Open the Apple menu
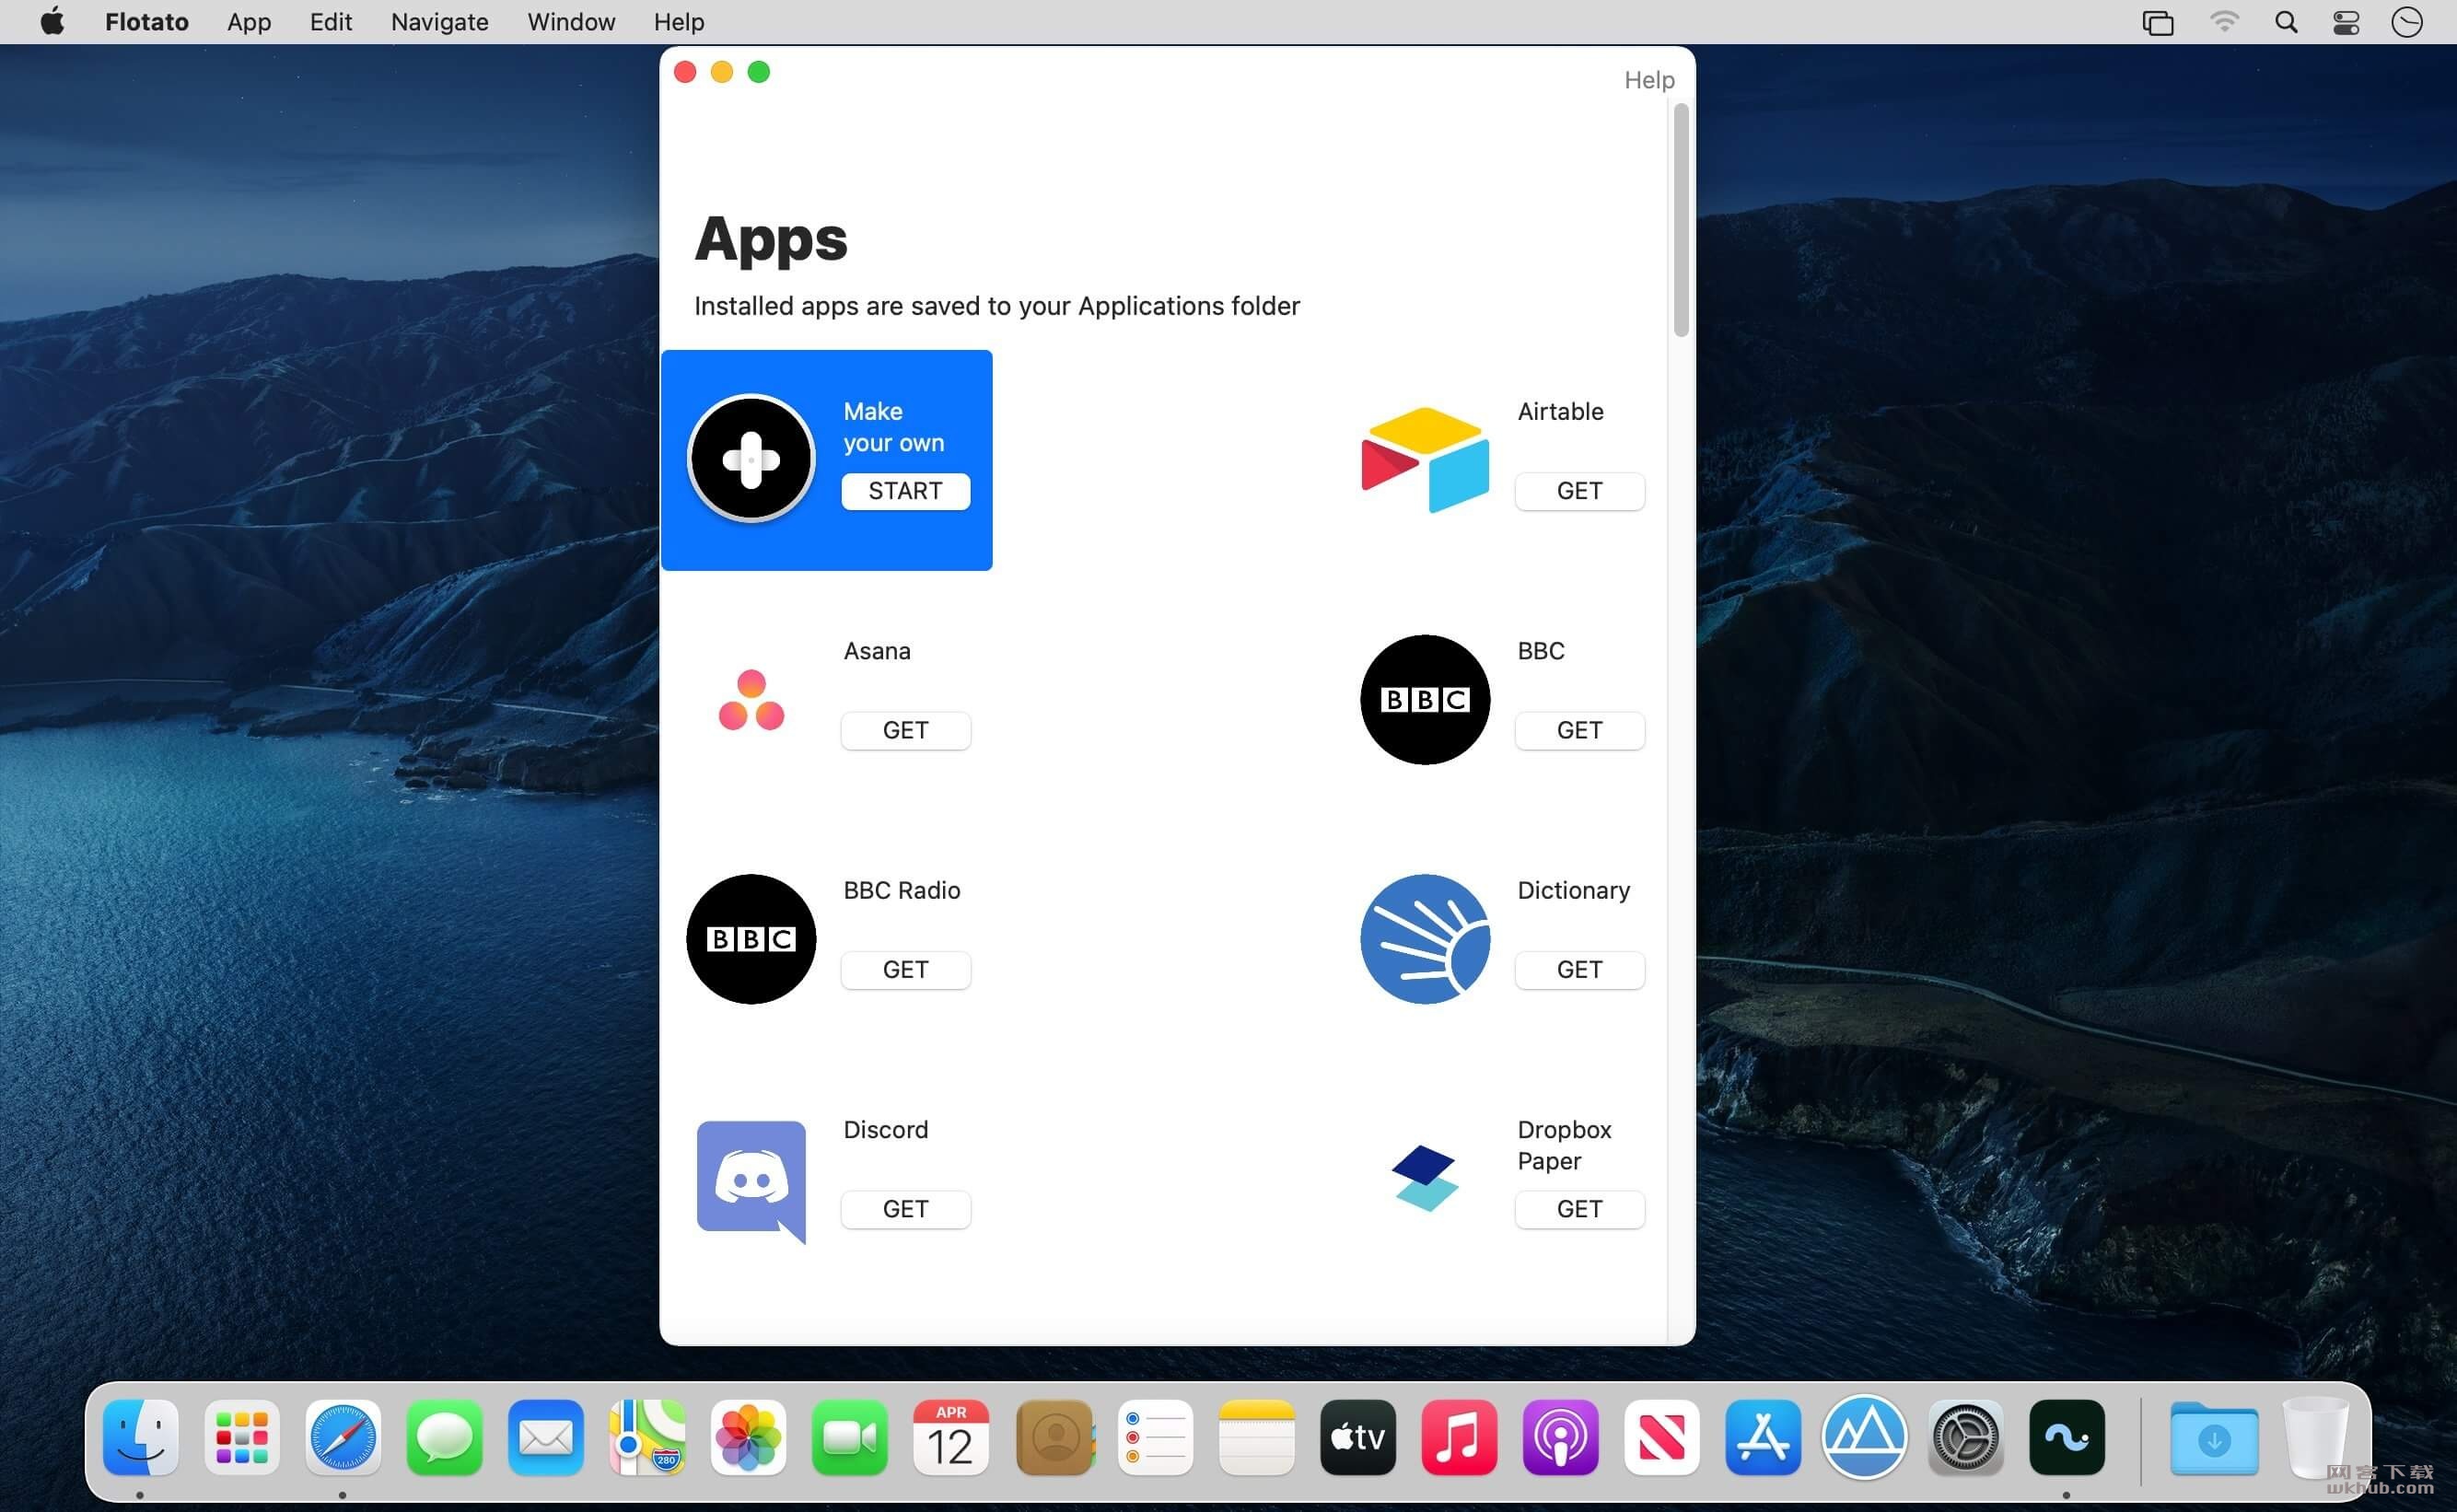This screenshot has height=1512, width=2457. coord(52,21)
